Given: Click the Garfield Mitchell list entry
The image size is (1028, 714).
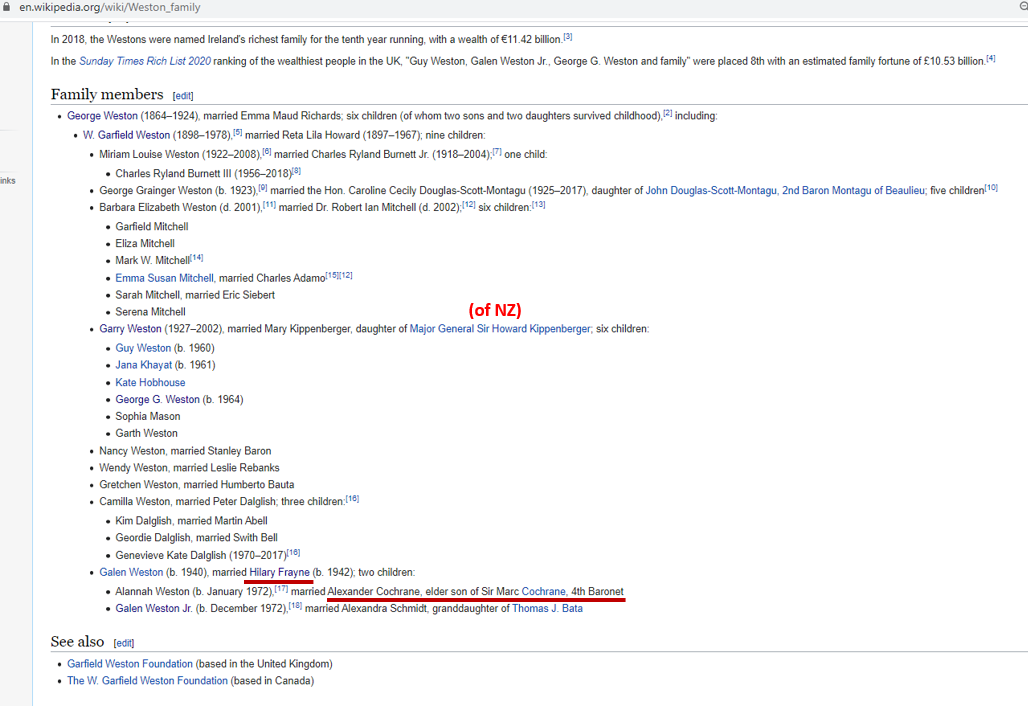Looking at the screenshot, I should click(152, 227).
